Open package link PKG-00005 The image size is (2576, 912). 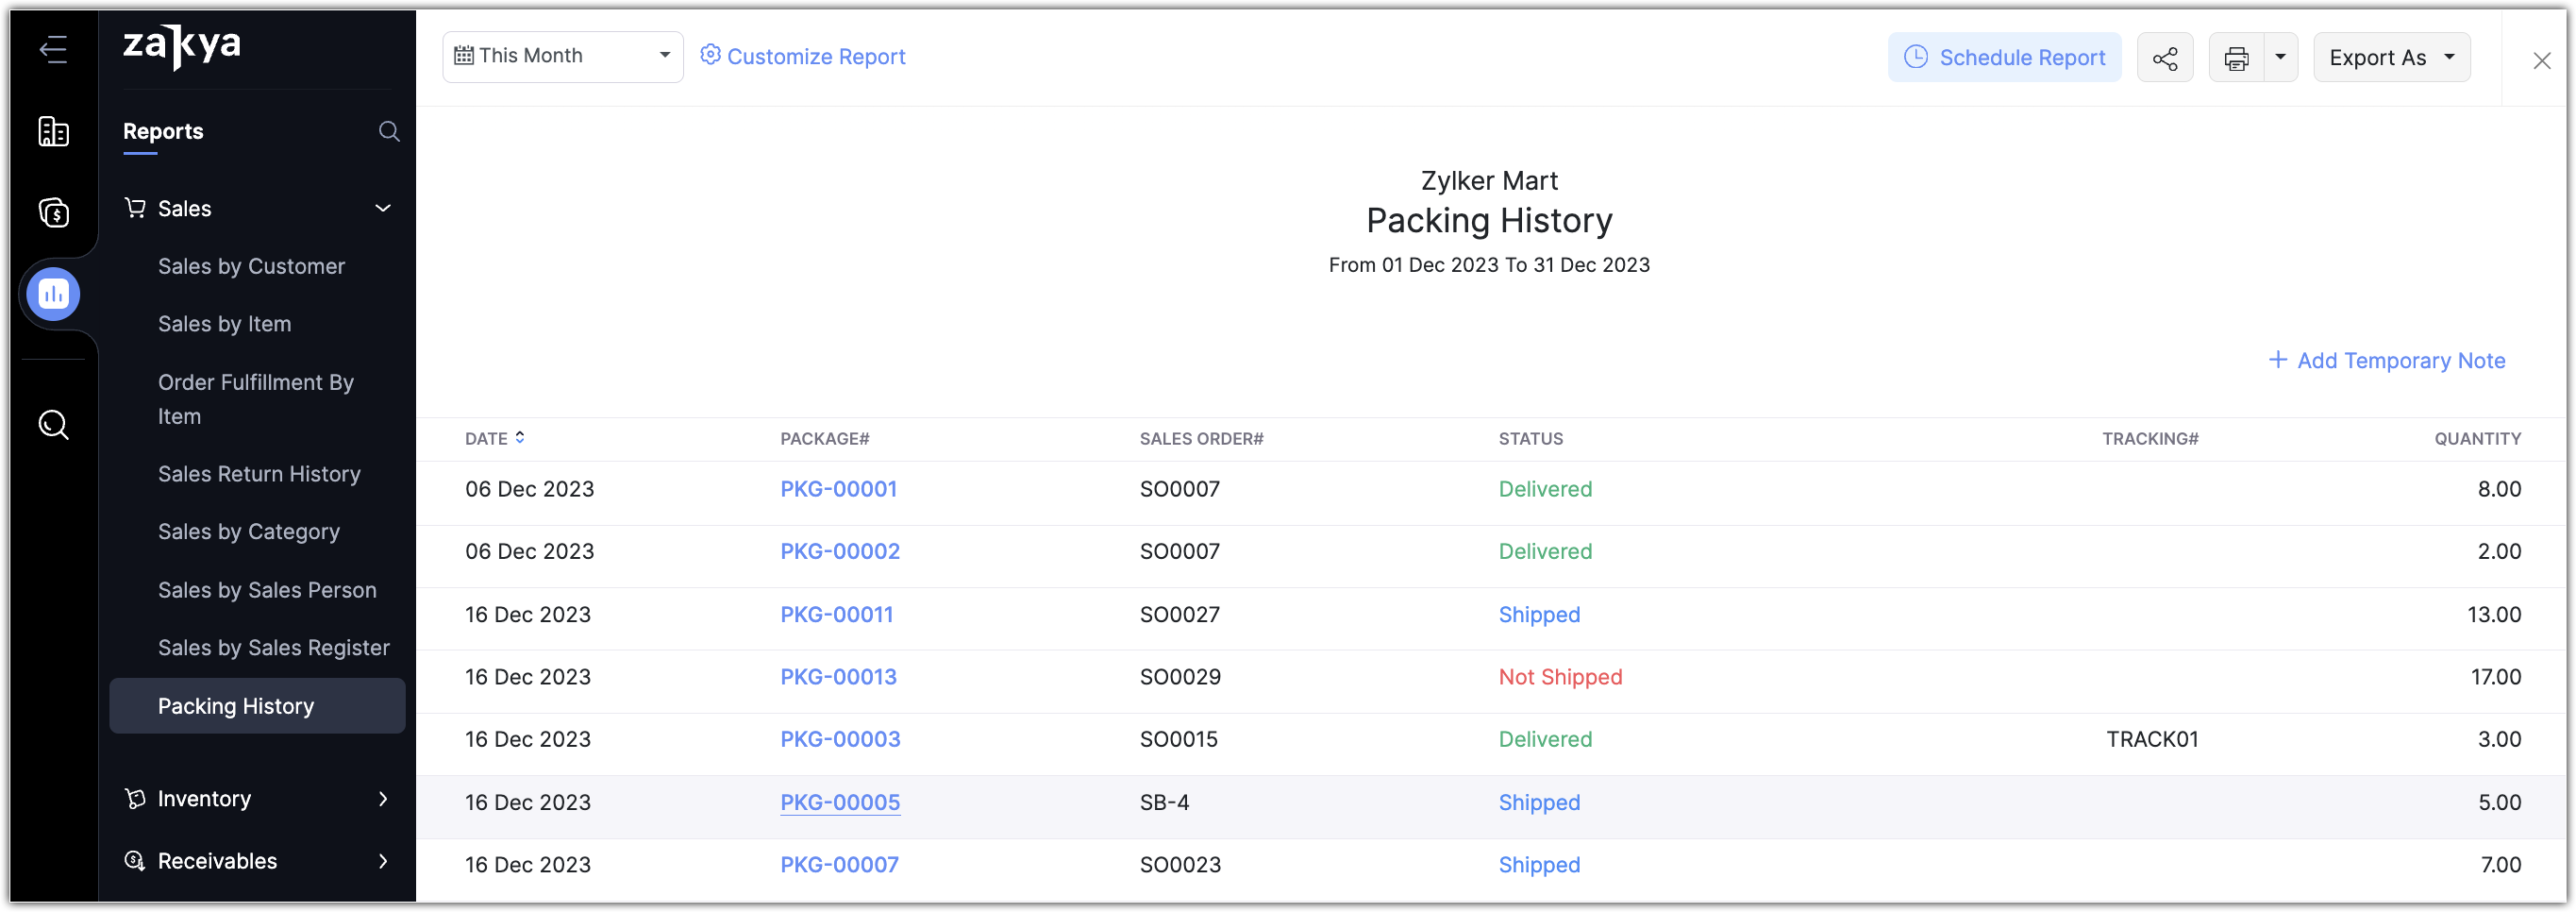[x=840, y=802]
